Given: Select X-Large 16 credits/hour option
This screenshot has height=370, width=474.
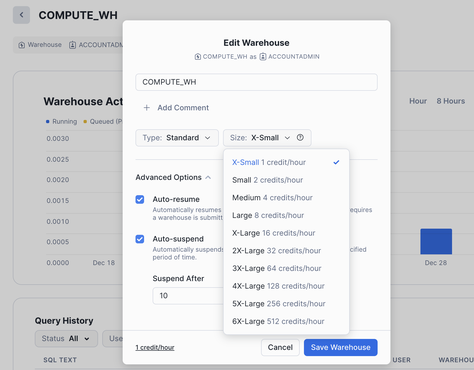Looking at the screenshot, I should pyautogui.click(x=286, y=233).
